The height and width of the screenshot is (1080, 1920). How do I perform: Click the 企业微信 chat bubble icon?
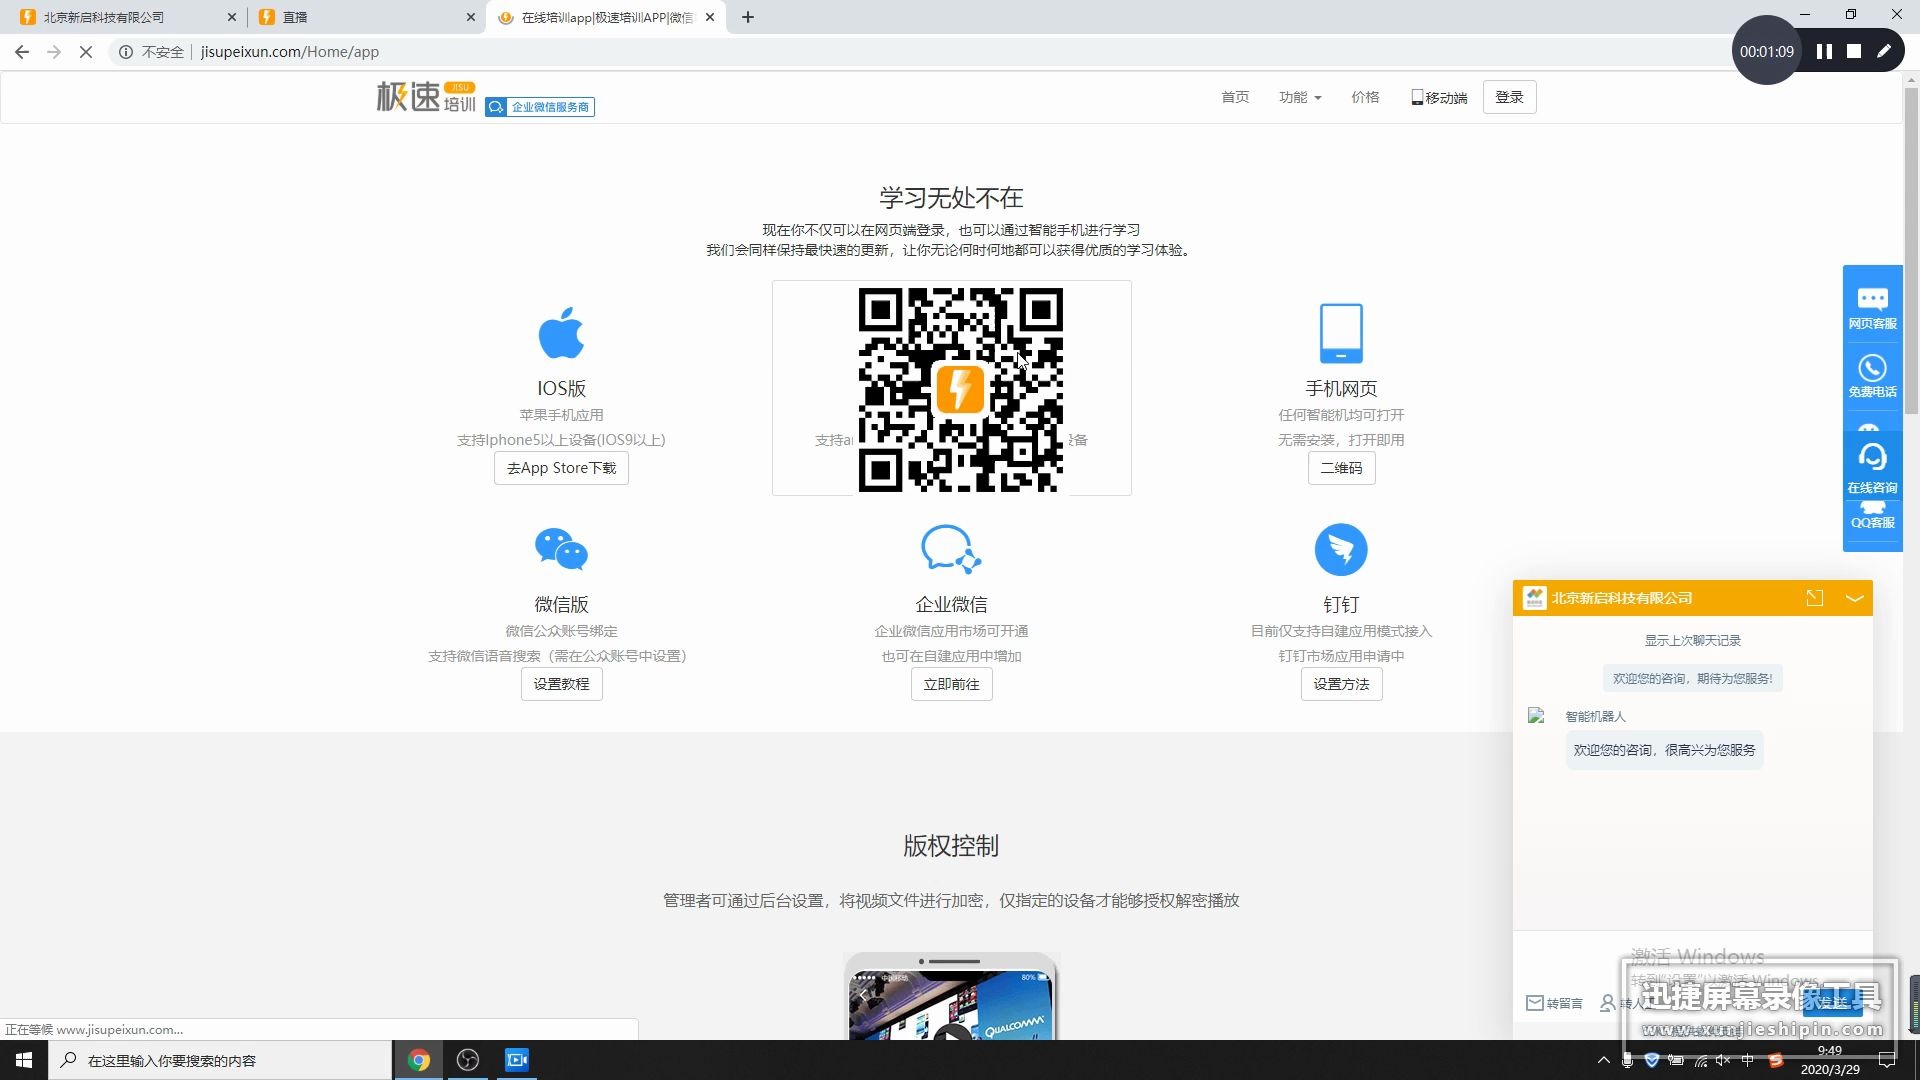(x=950, y=549)
